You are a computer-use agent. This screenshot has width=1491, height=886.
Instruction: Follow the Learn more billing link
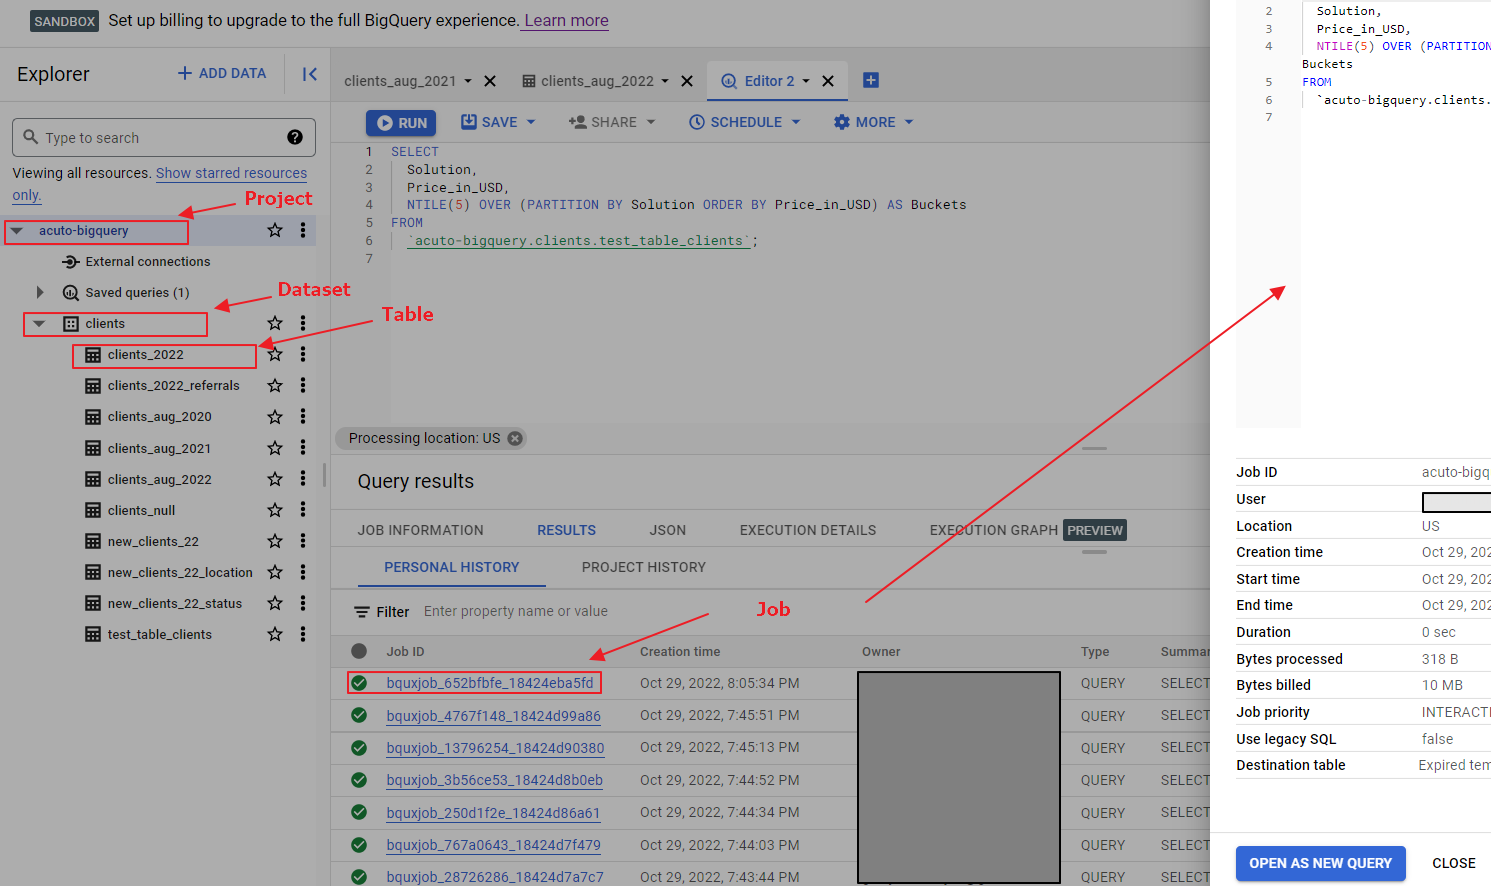tap(566, 20)
